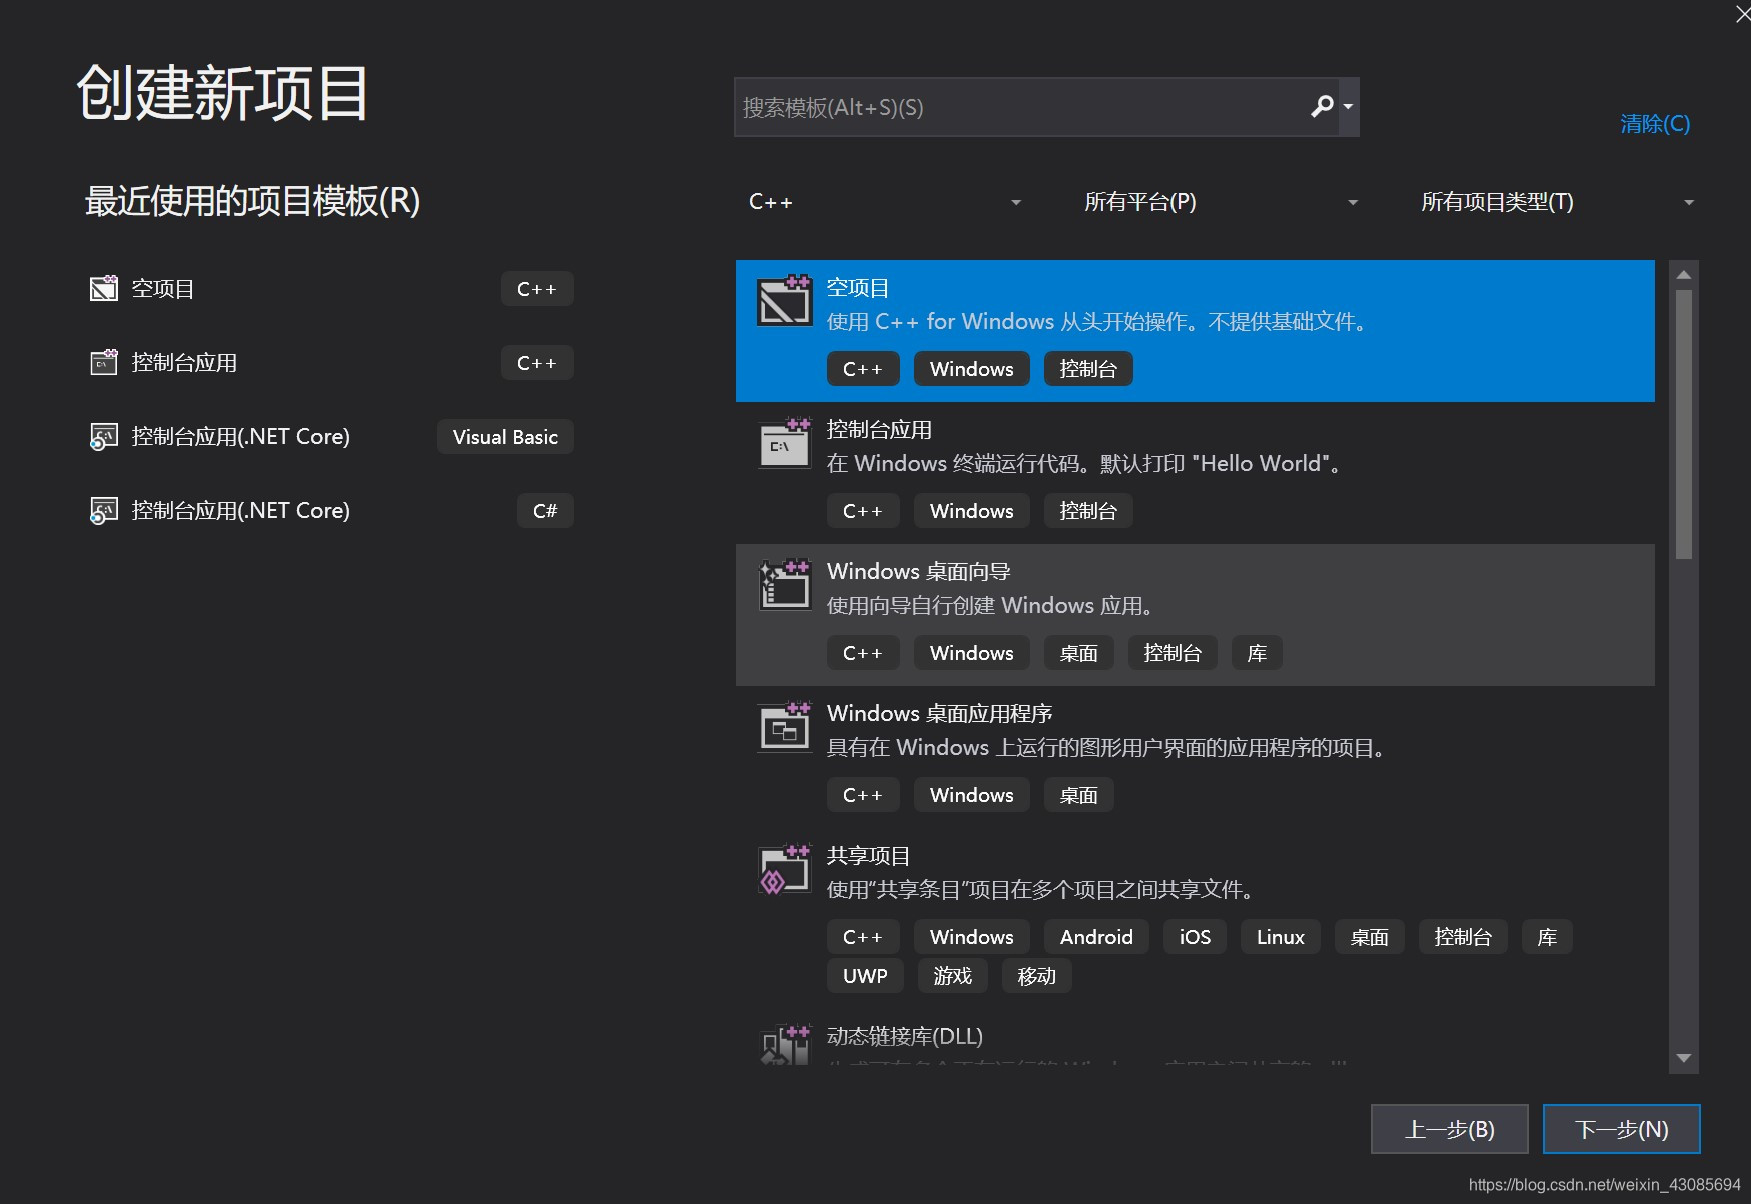Click the 移动 tag under 共享项目
This screenshot has width=1751, height=1204.
coord(1037,976)
